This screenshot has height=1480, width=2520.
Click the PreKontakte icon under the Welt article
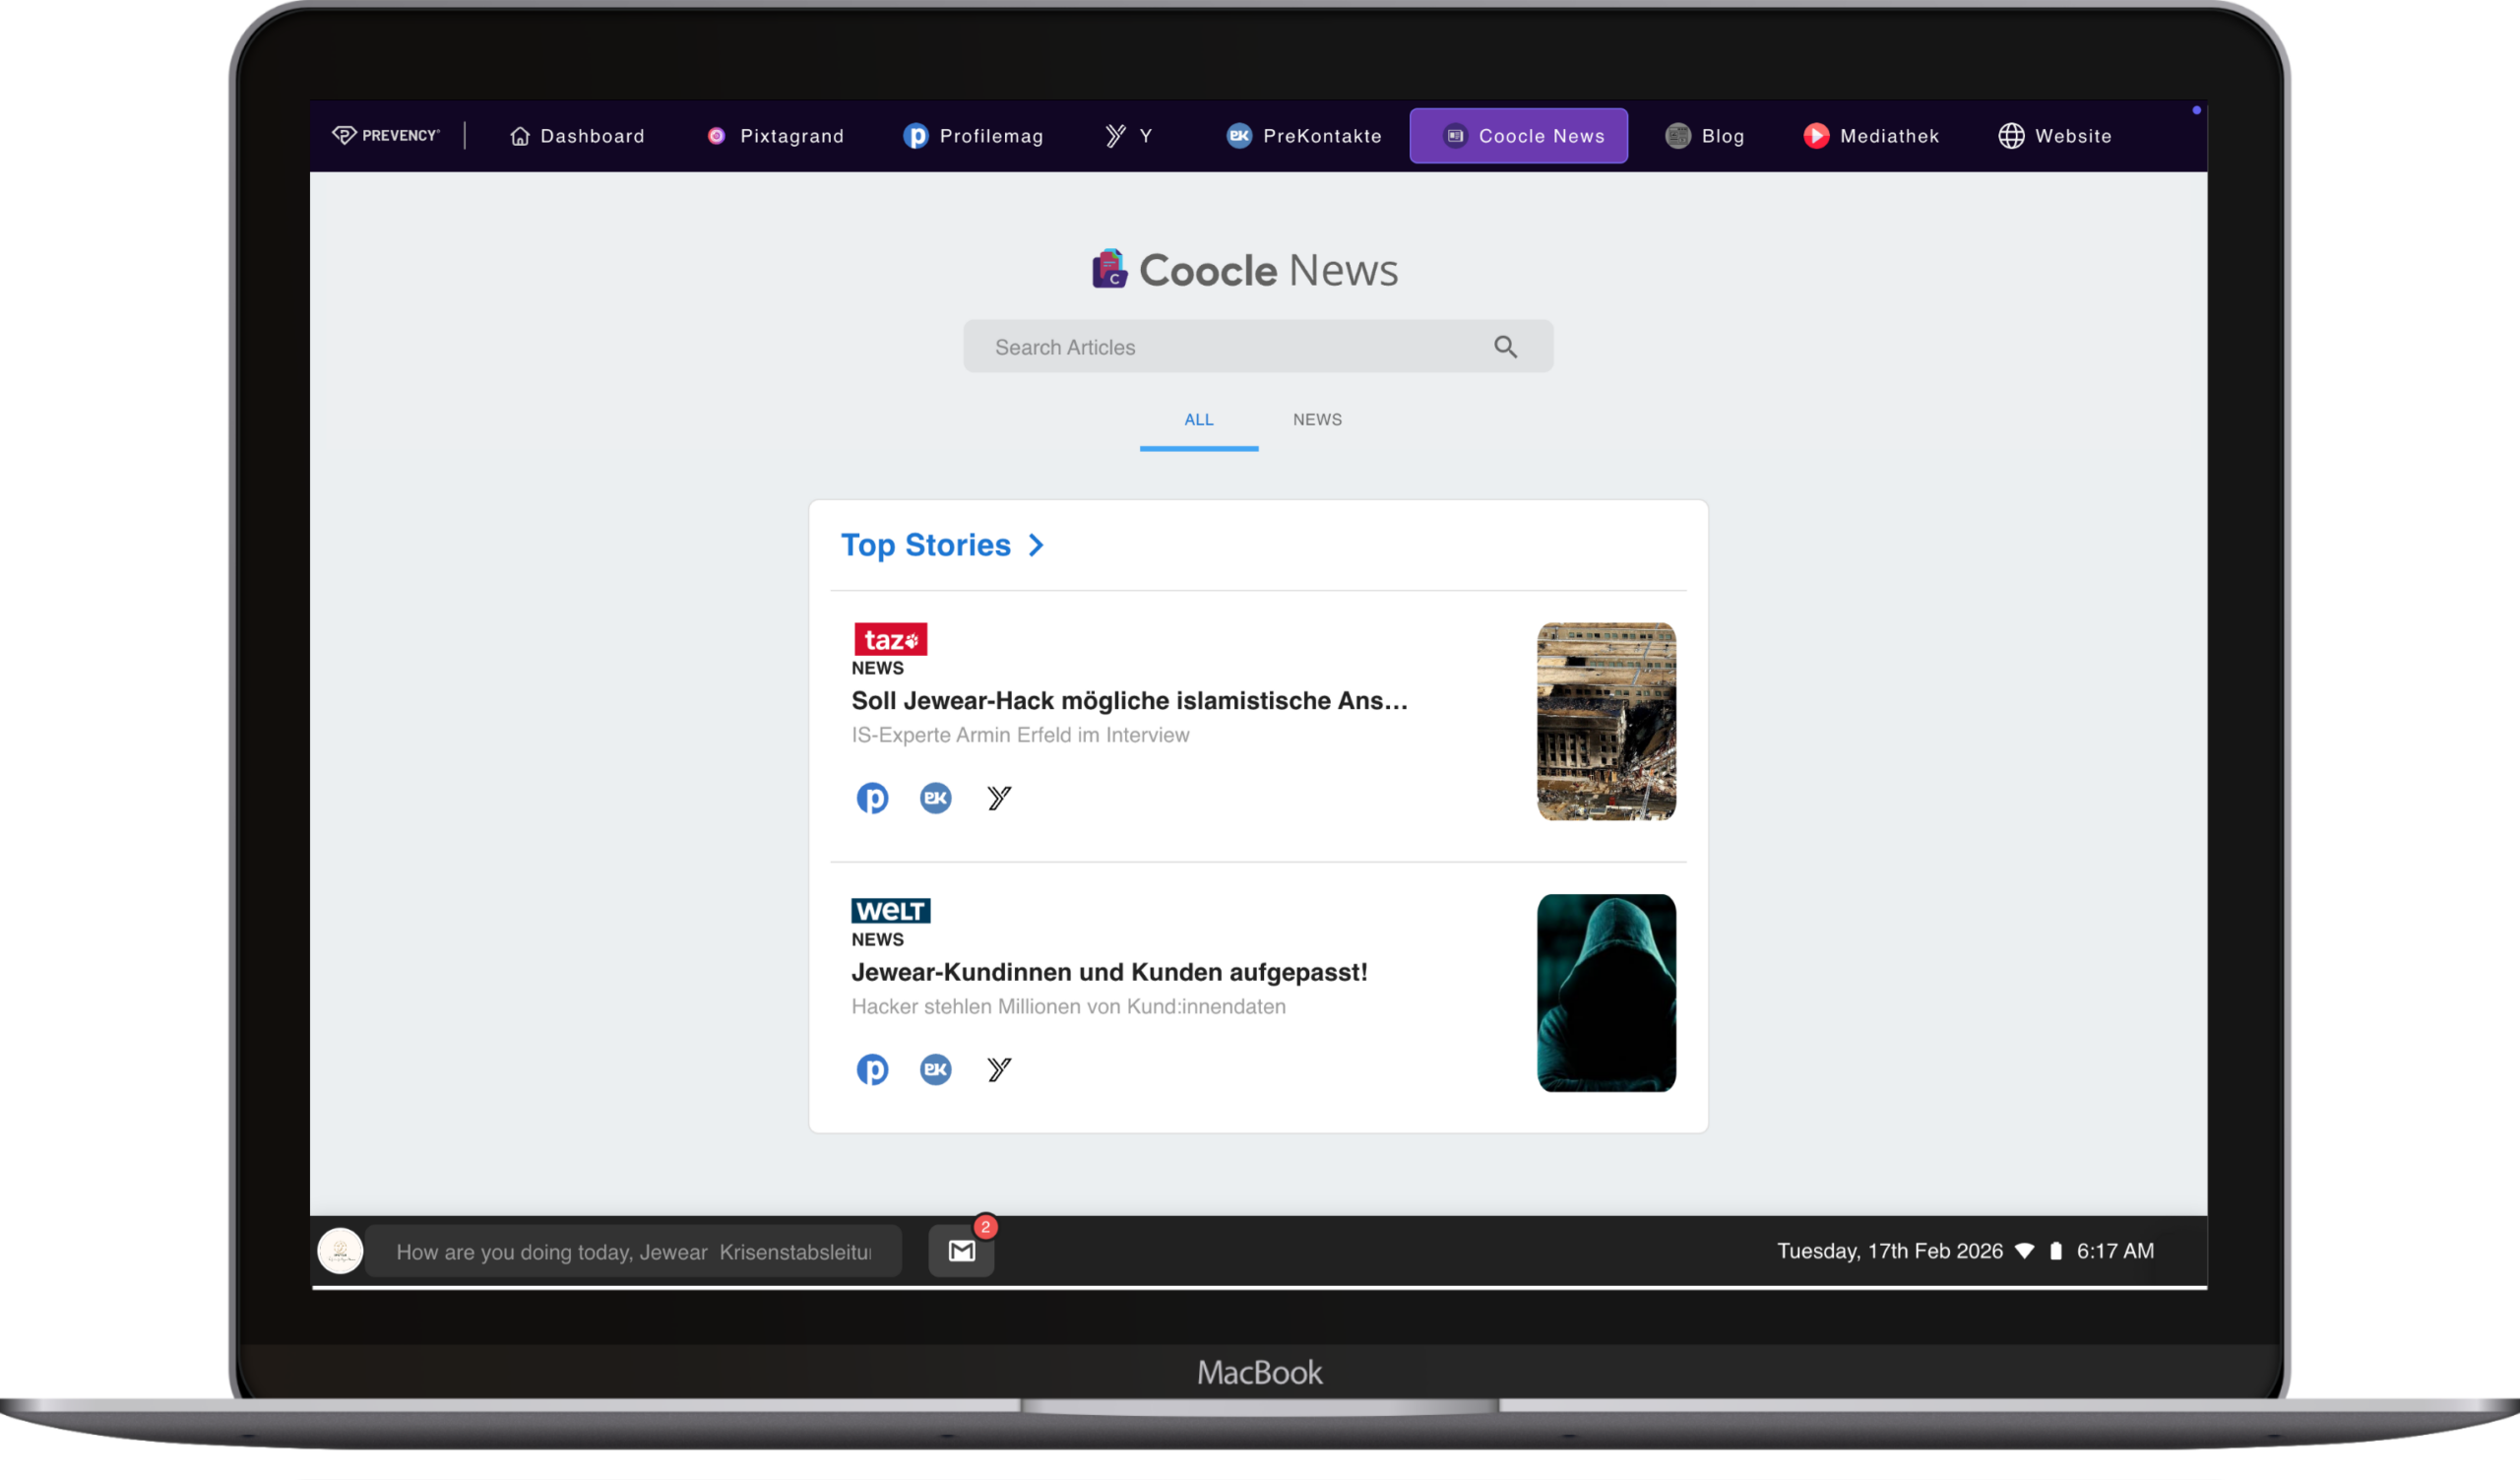point(935,1069)
